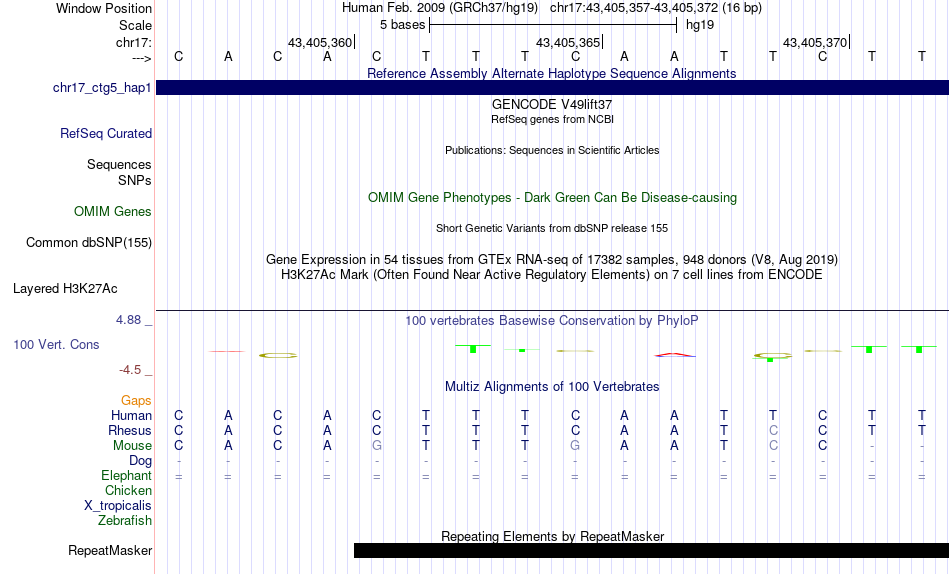
Task: Click 100 vertebrates Basewise Conservation by PhyloP title
Action: [552, 321]
